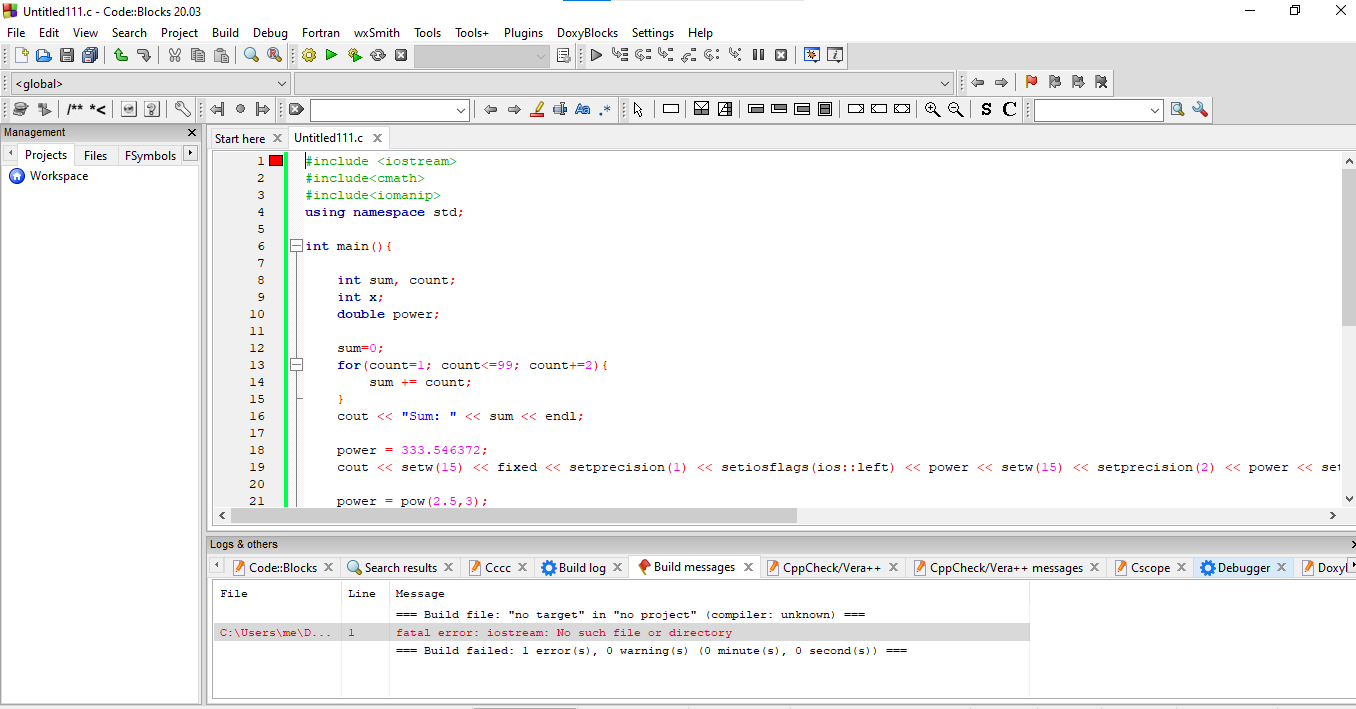1356x709 pixels.
Task: Open the Files tab in Management panel
Action: pos(95,155)
